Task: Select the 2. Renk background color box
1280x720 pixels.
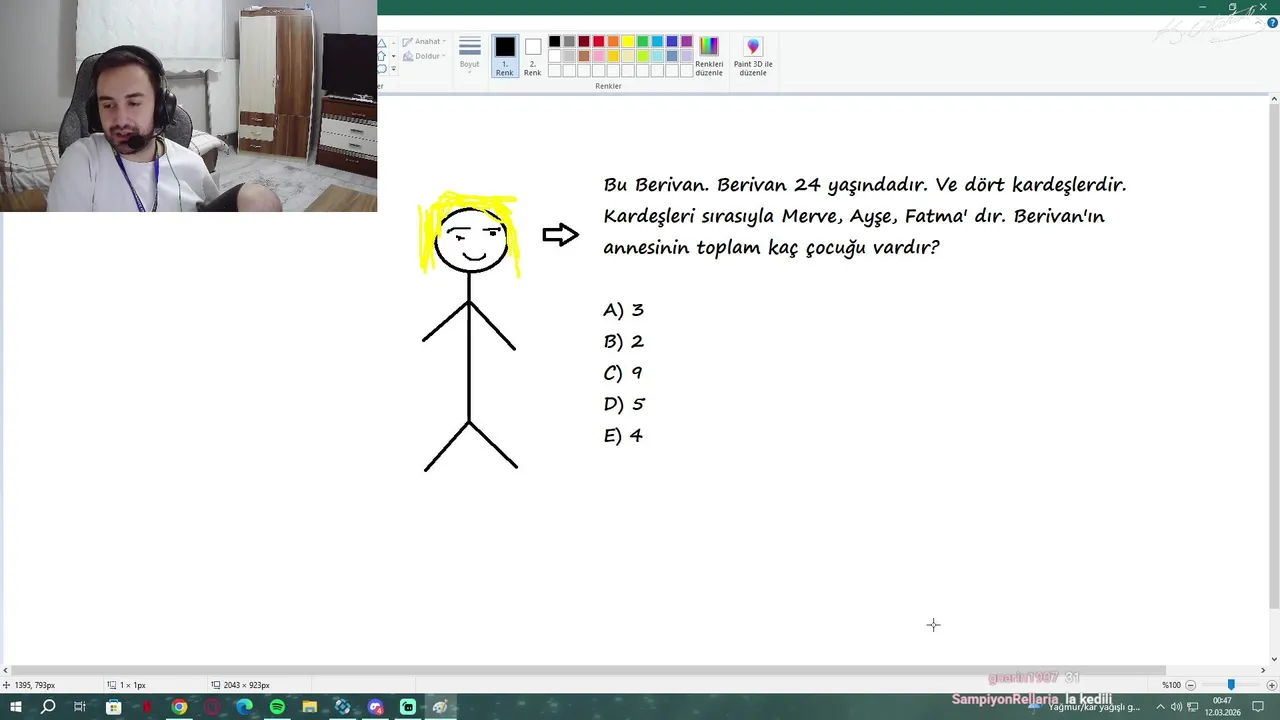Action: point(533,56)
